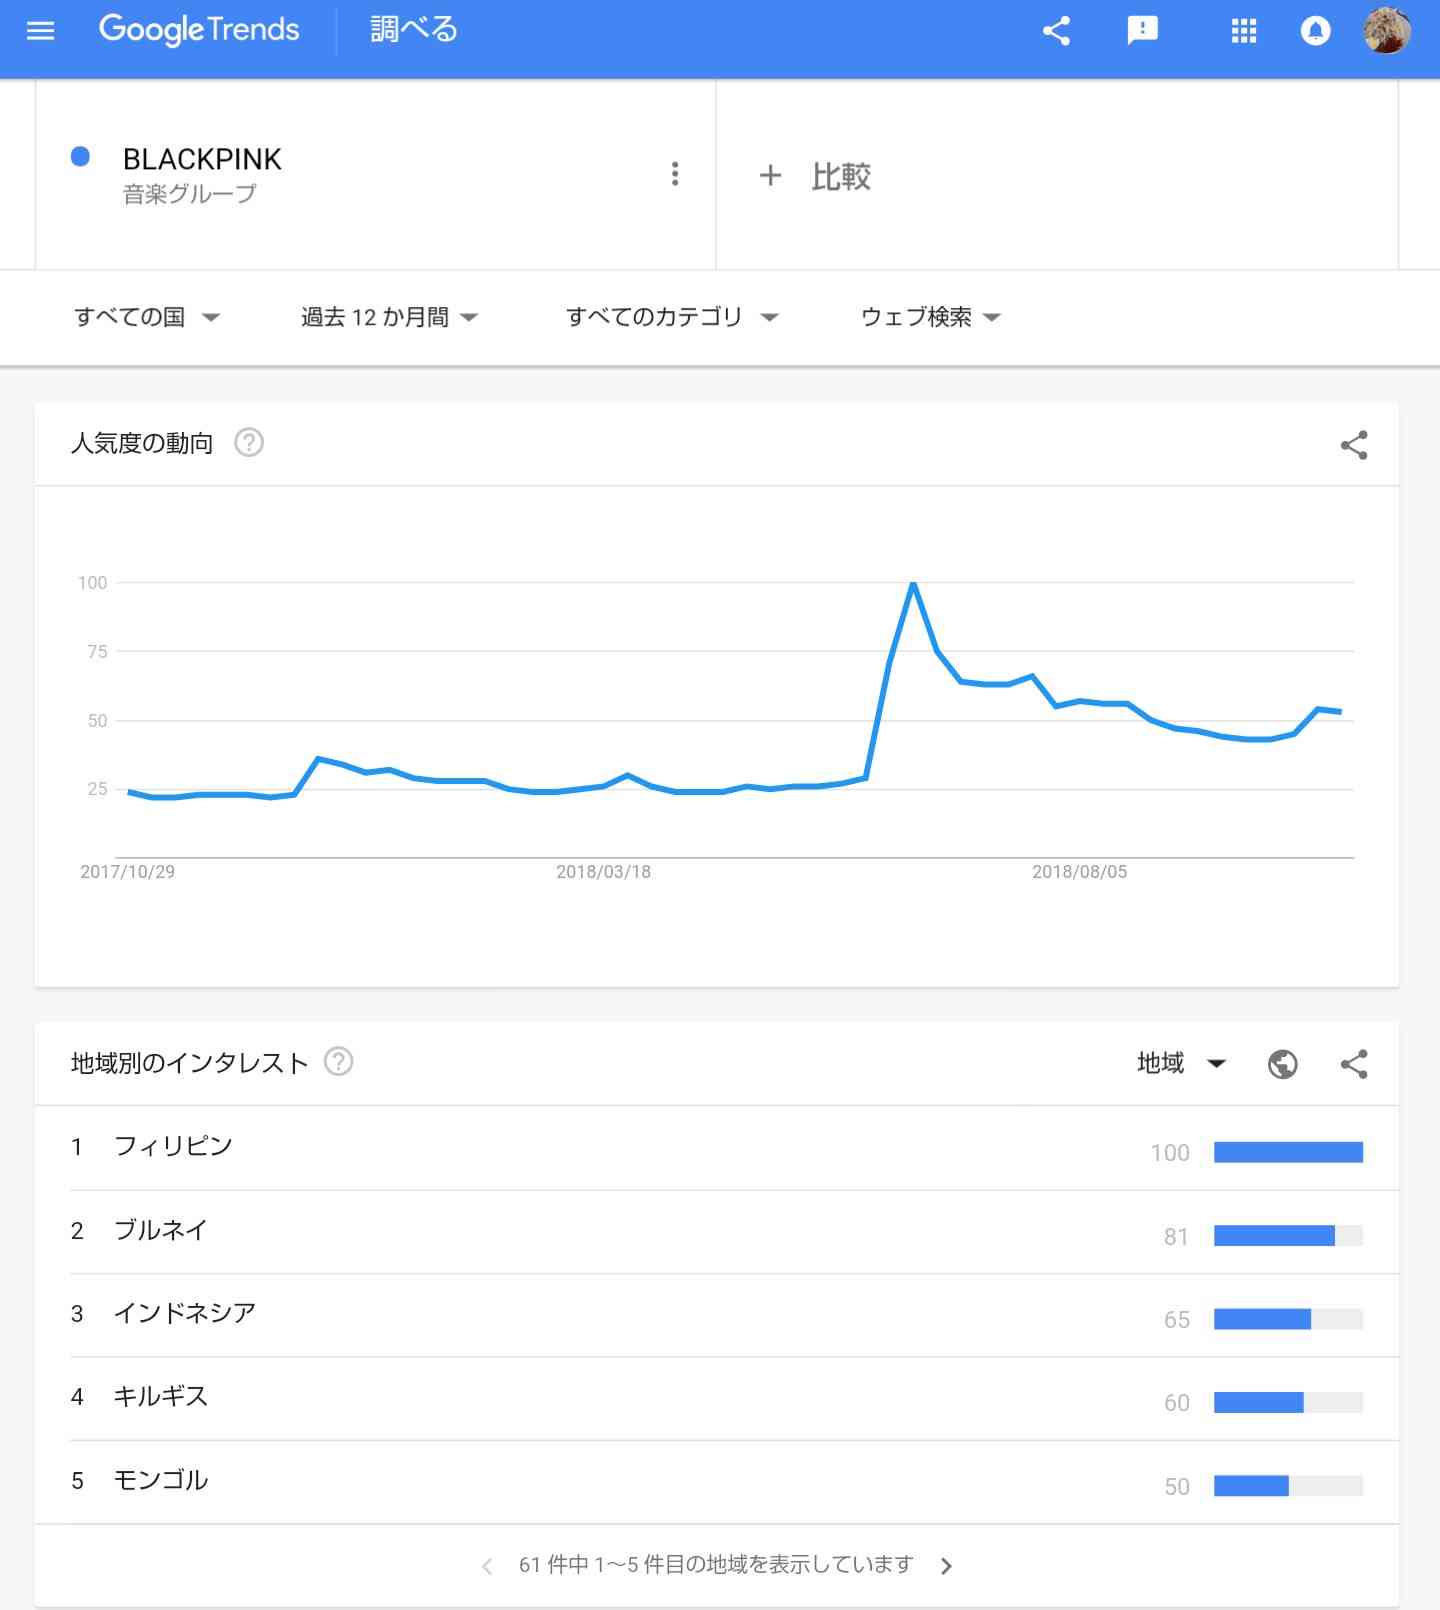
Task: Open the user account avatar
Action: (1387, 31)
